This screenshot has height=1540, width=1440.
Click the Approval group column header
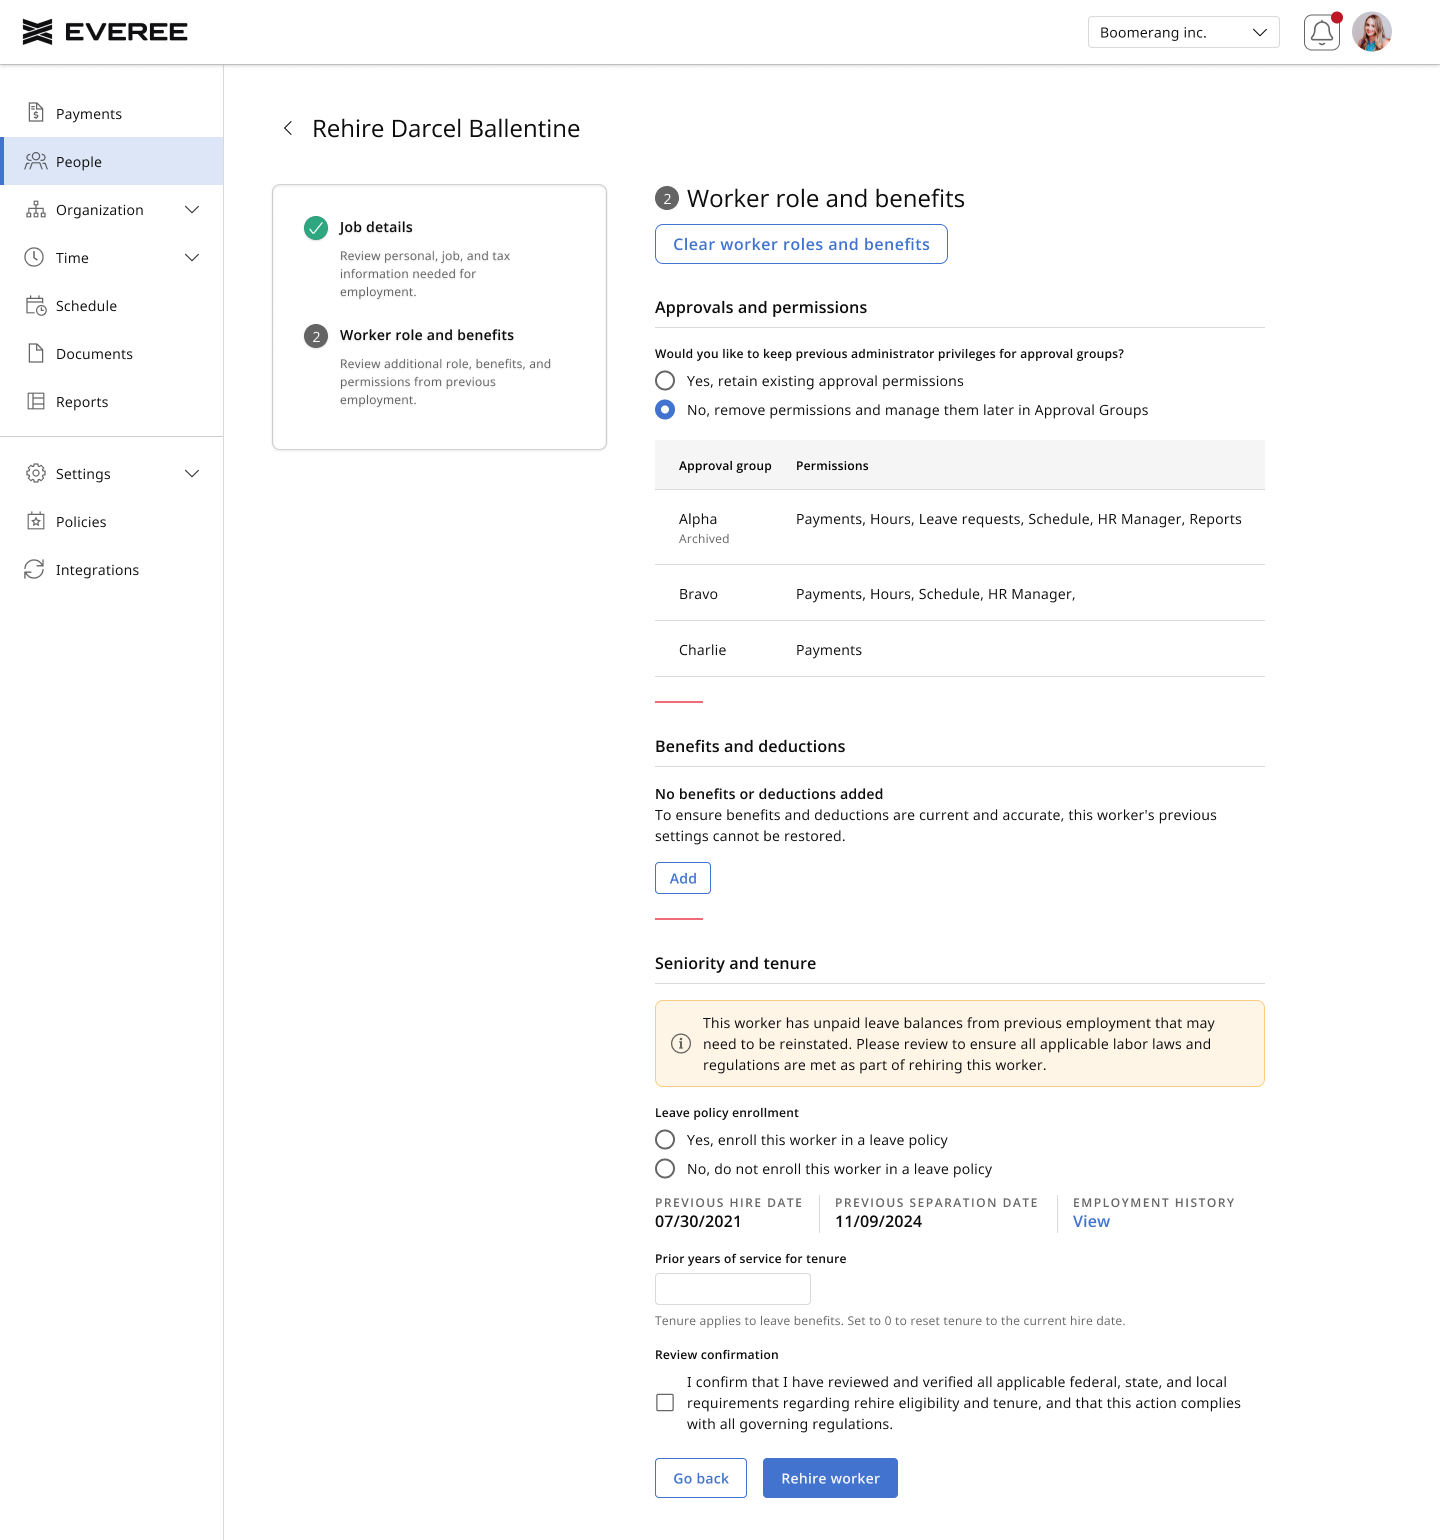725,465
